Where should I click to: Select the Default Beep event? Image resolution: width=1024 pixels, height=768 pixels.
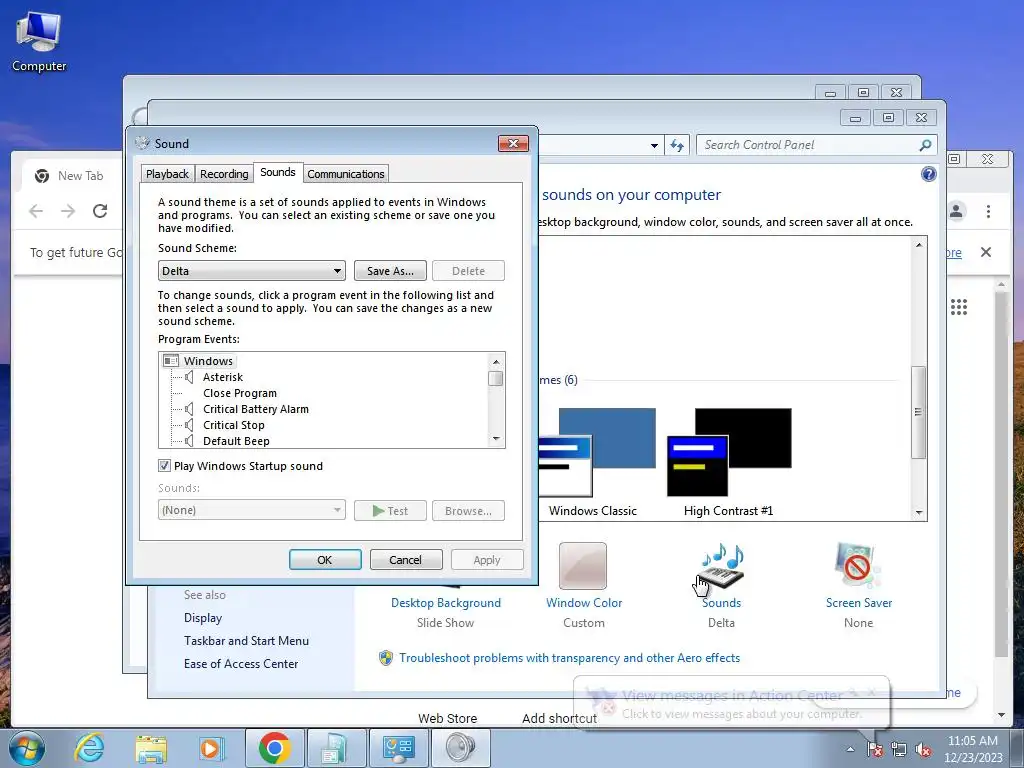coord(236,441)
